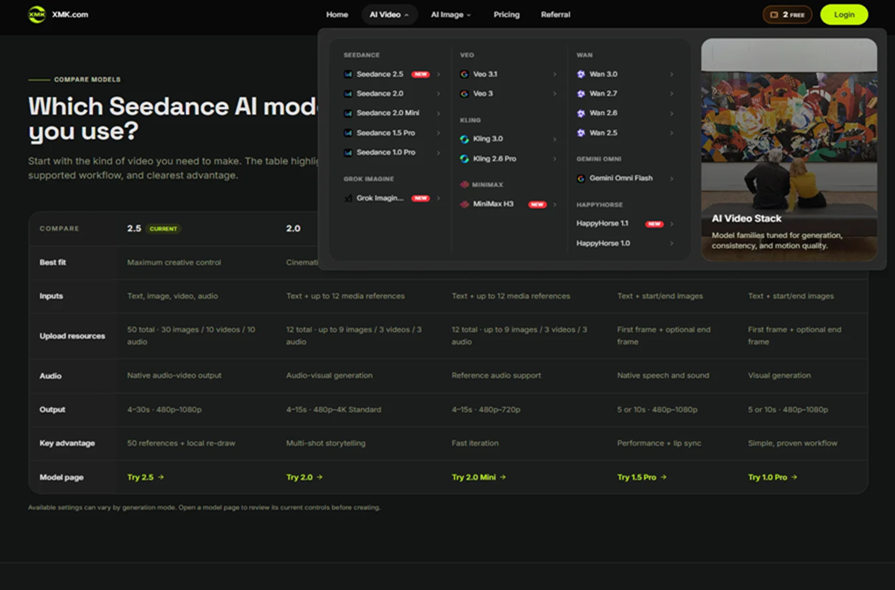Click the "Upload resources" row label
This screenshot has height=590, width=895.
(72, 336)
